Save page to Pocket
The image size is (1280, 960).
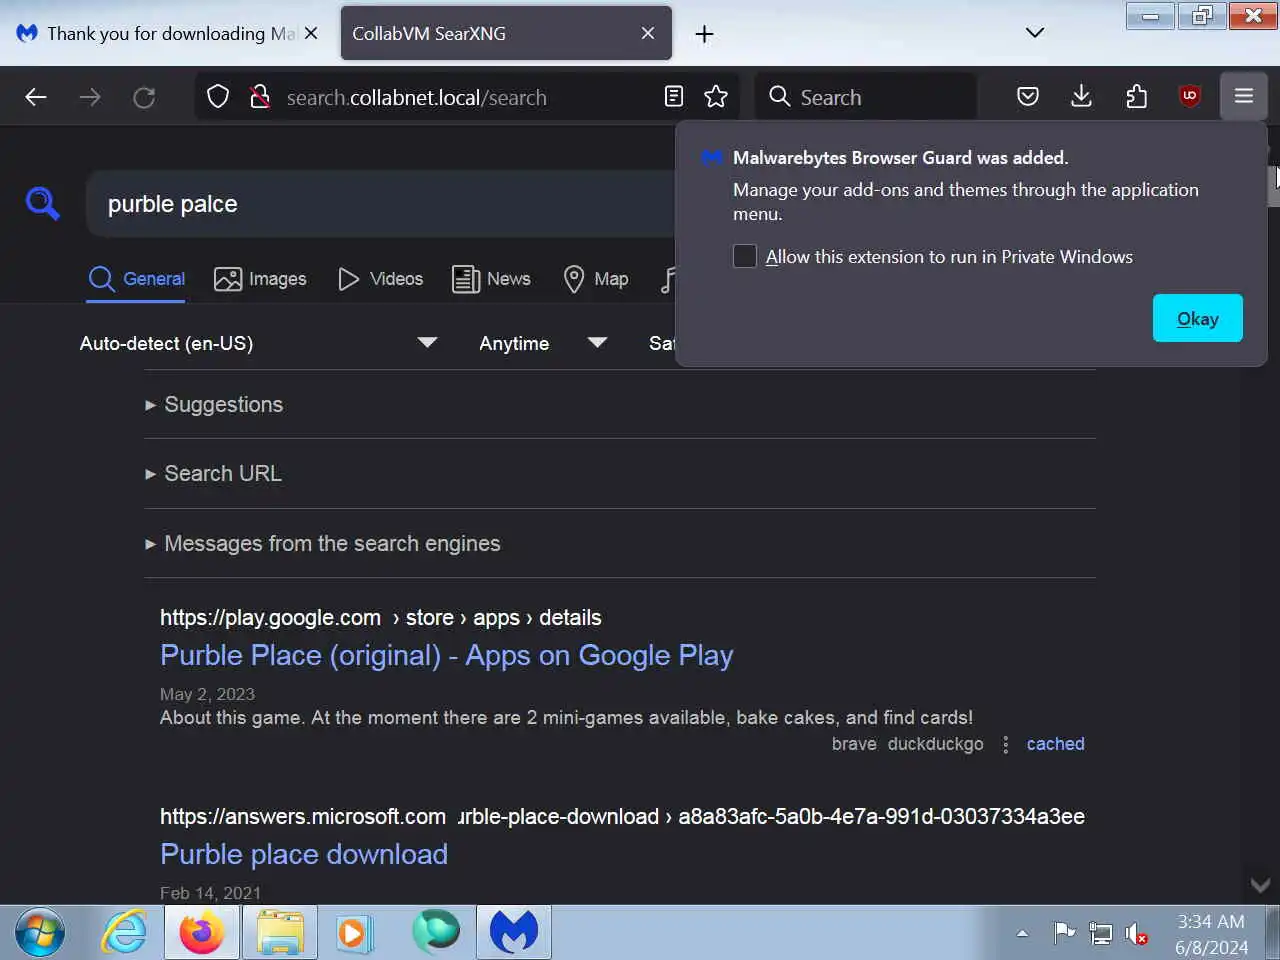point(1028,97)
